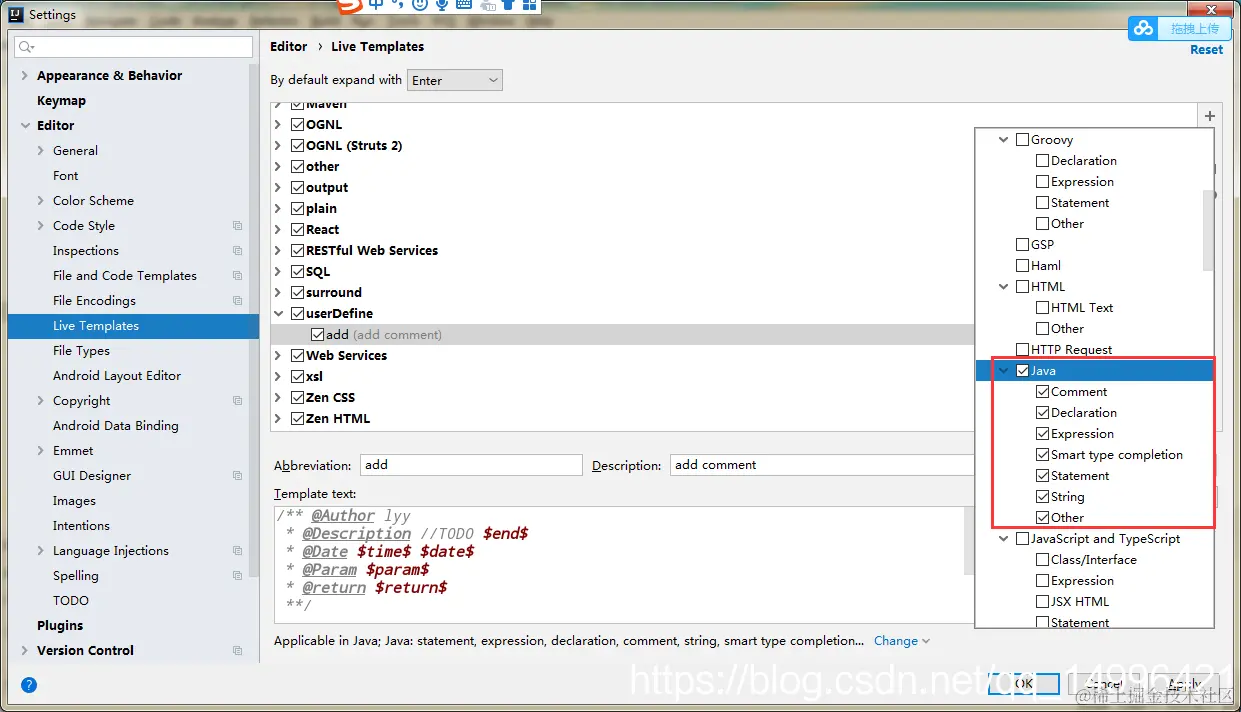Expand the Version Control node

click(25, 651)
